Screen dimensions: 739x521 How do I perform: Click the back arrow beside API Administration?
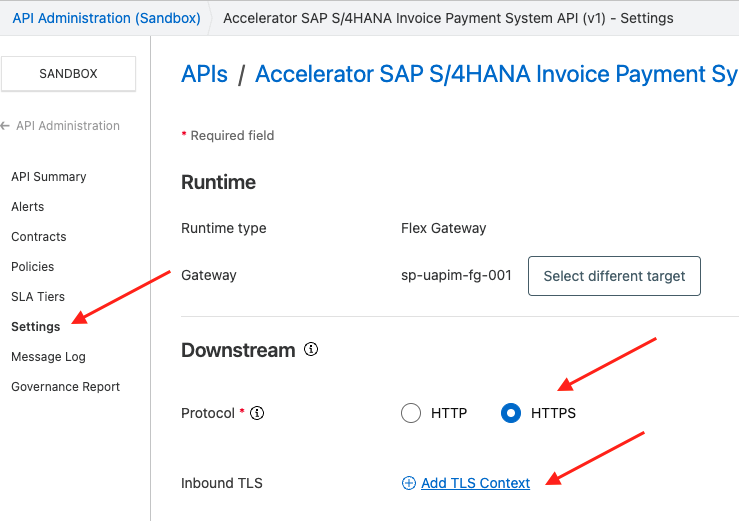click(x=5, y=126)
